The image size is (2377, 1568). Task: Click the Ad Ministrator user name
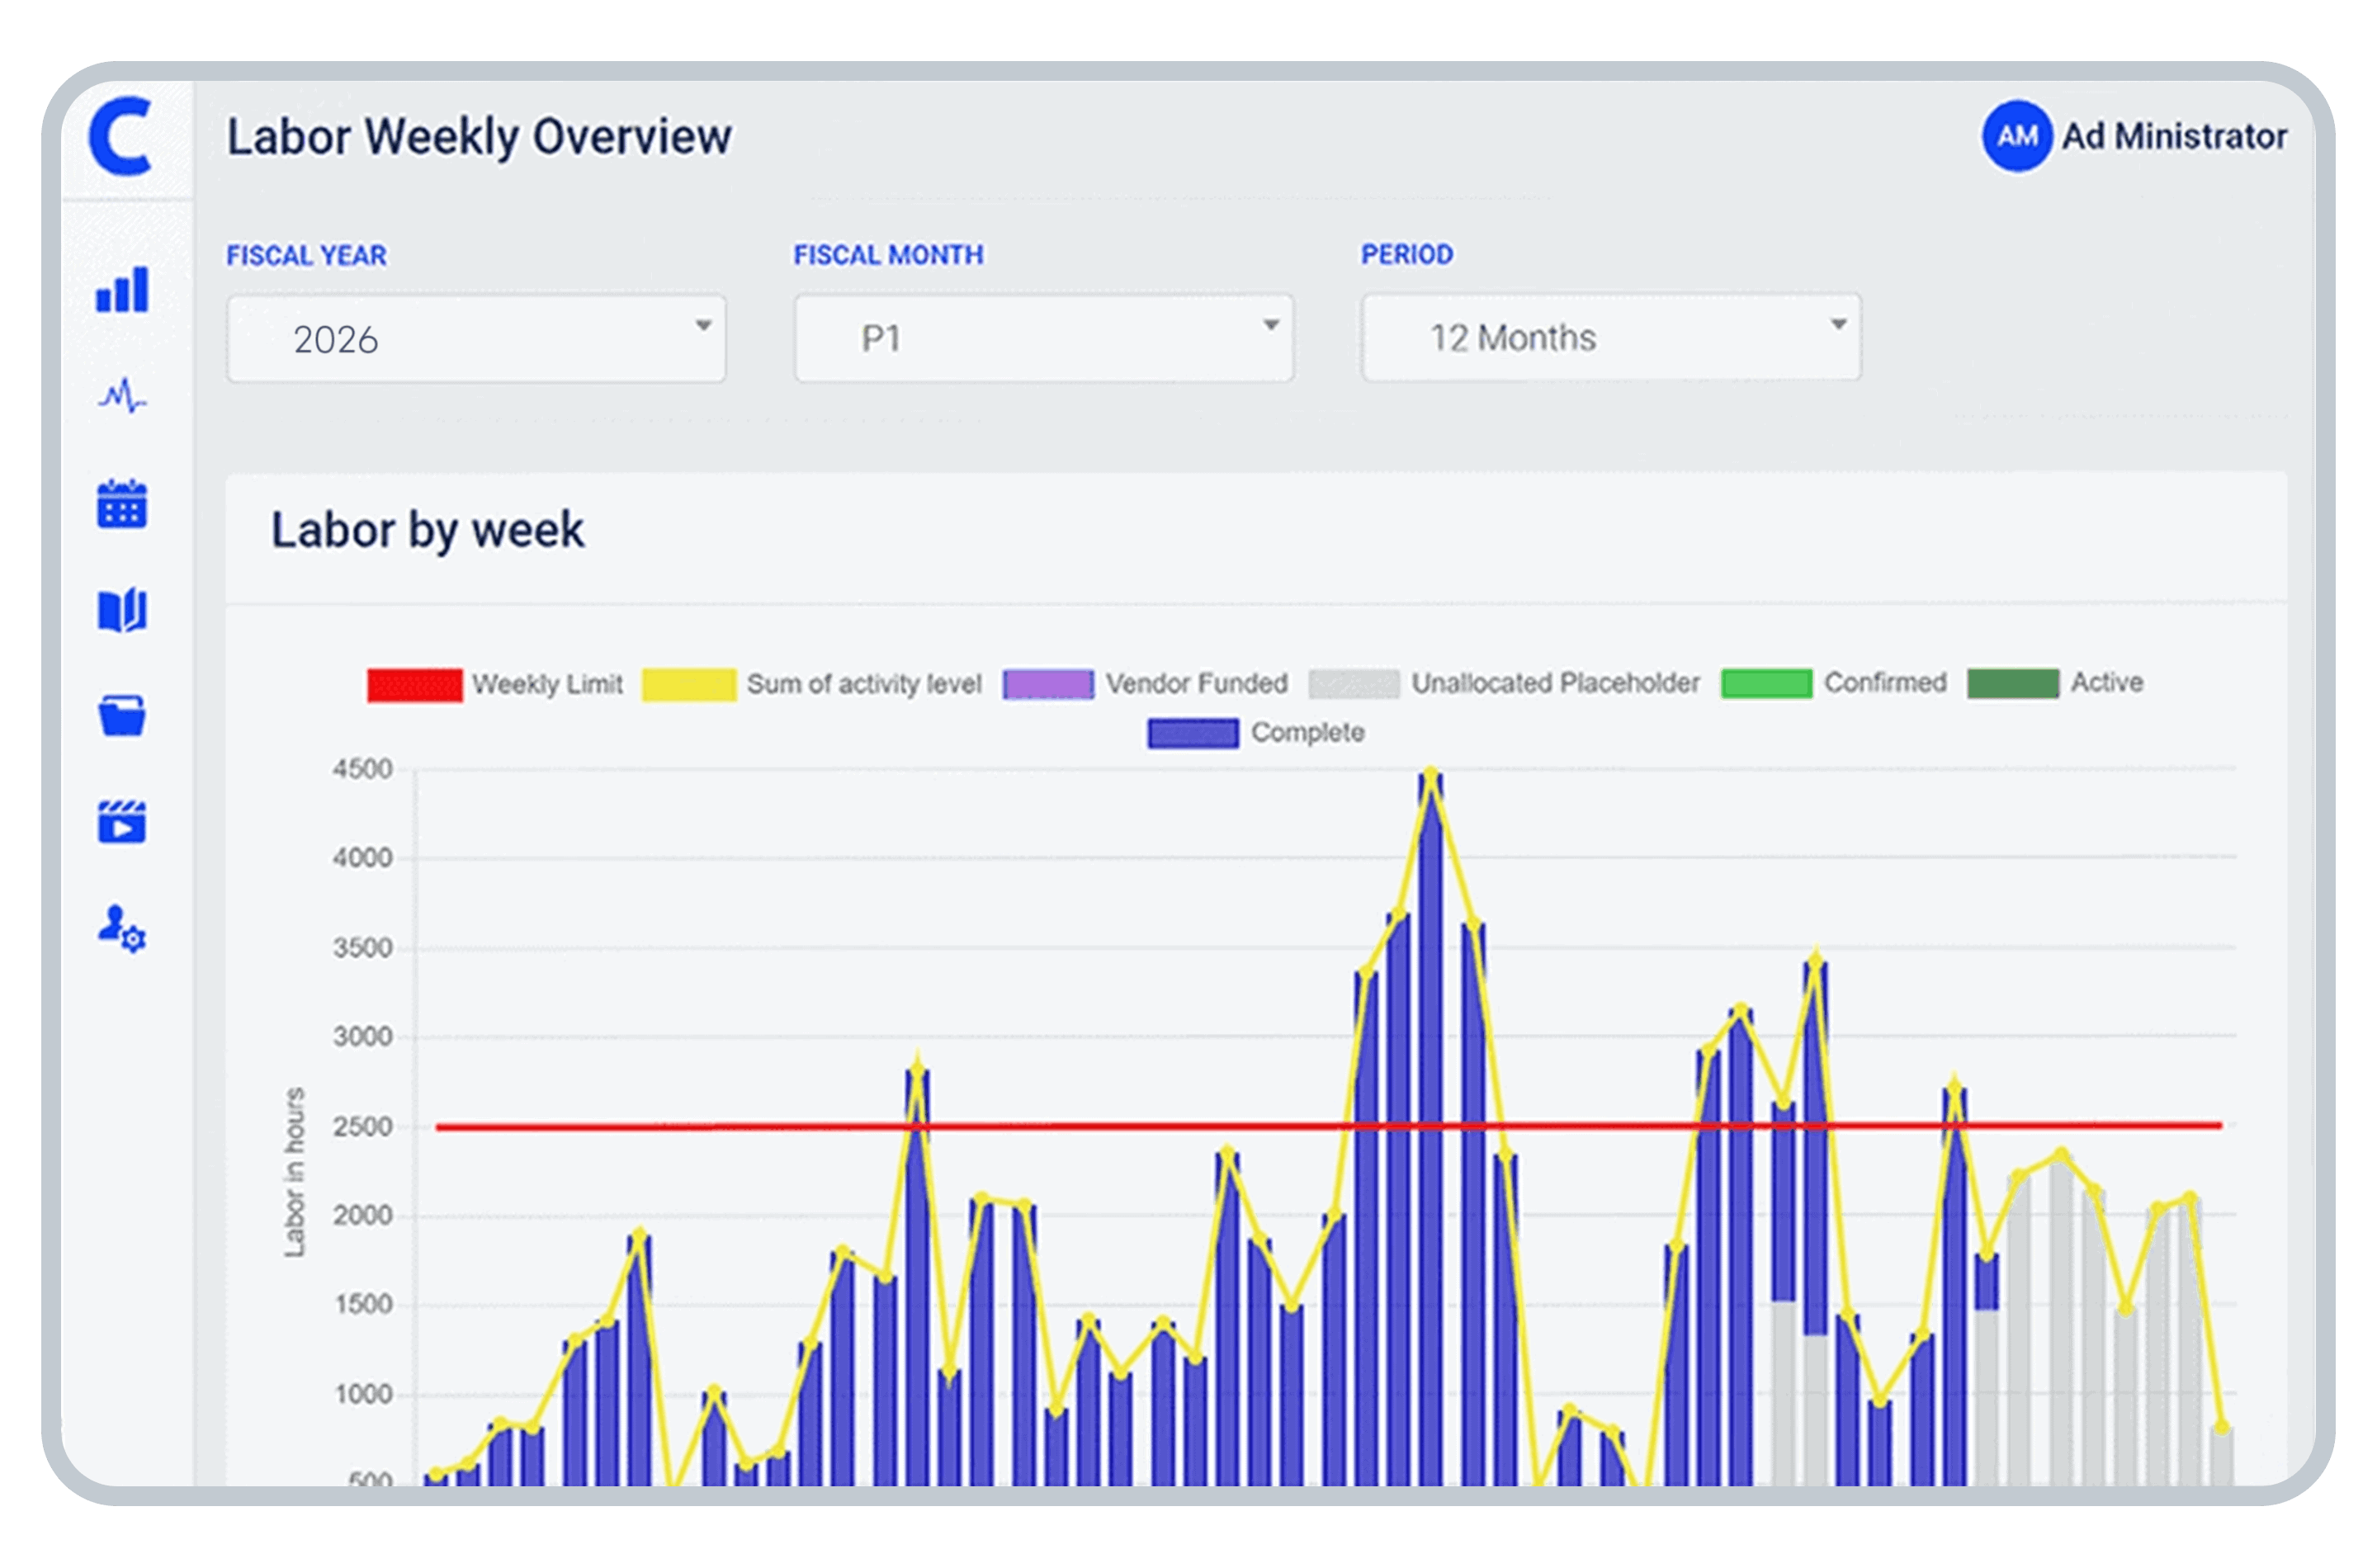tap(2174, 136)
